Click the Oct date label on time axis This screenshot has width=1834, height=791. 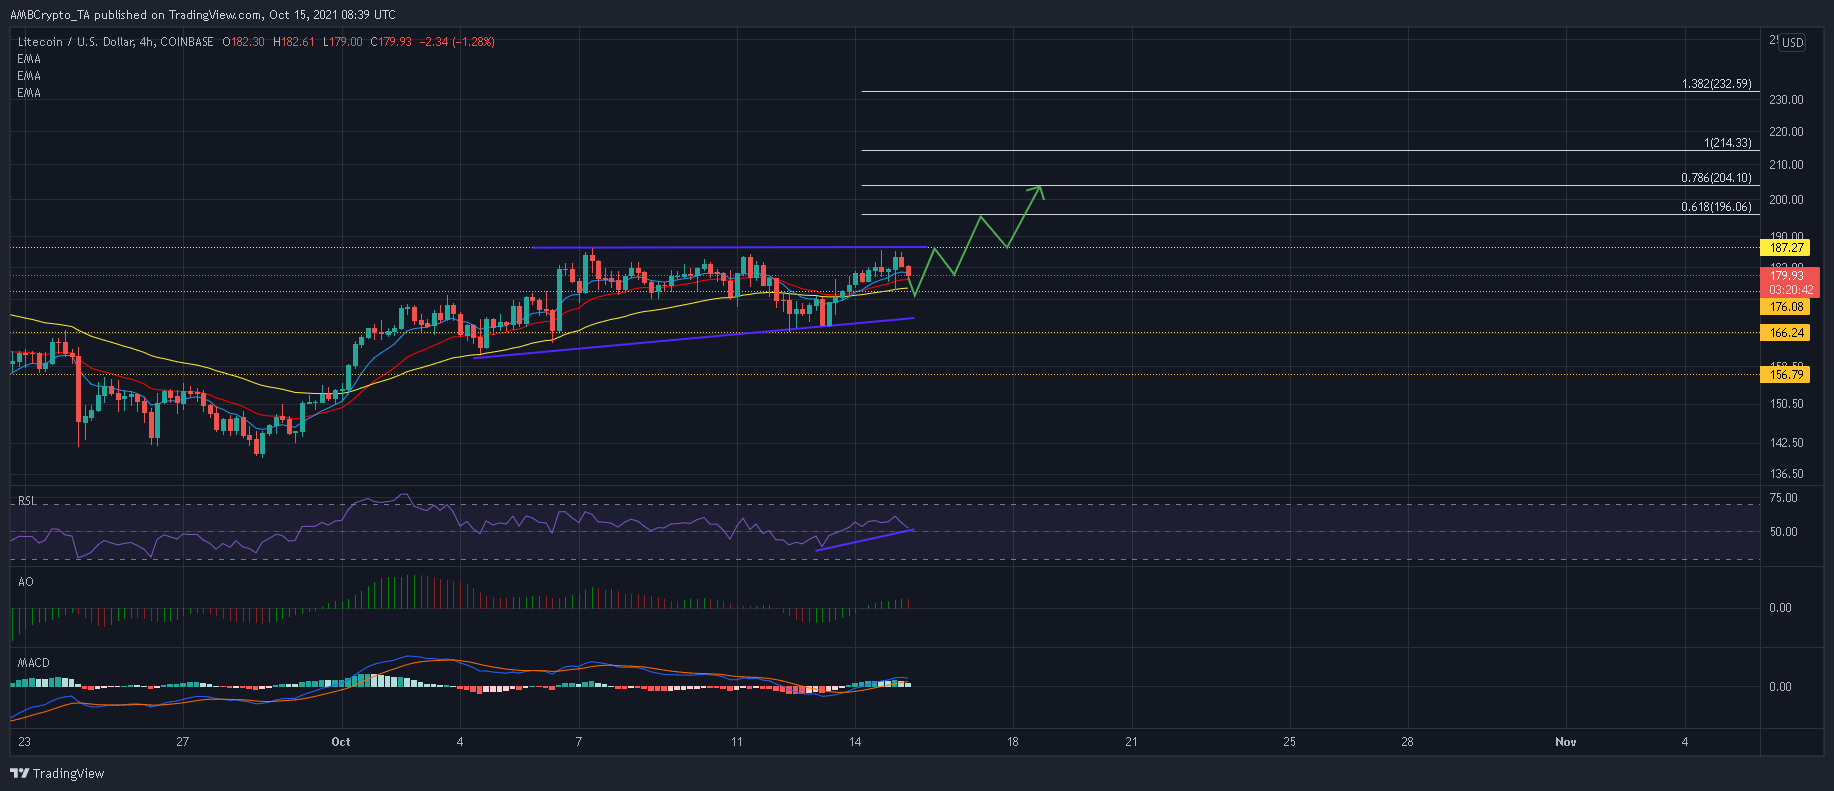(x=341, y=742)
